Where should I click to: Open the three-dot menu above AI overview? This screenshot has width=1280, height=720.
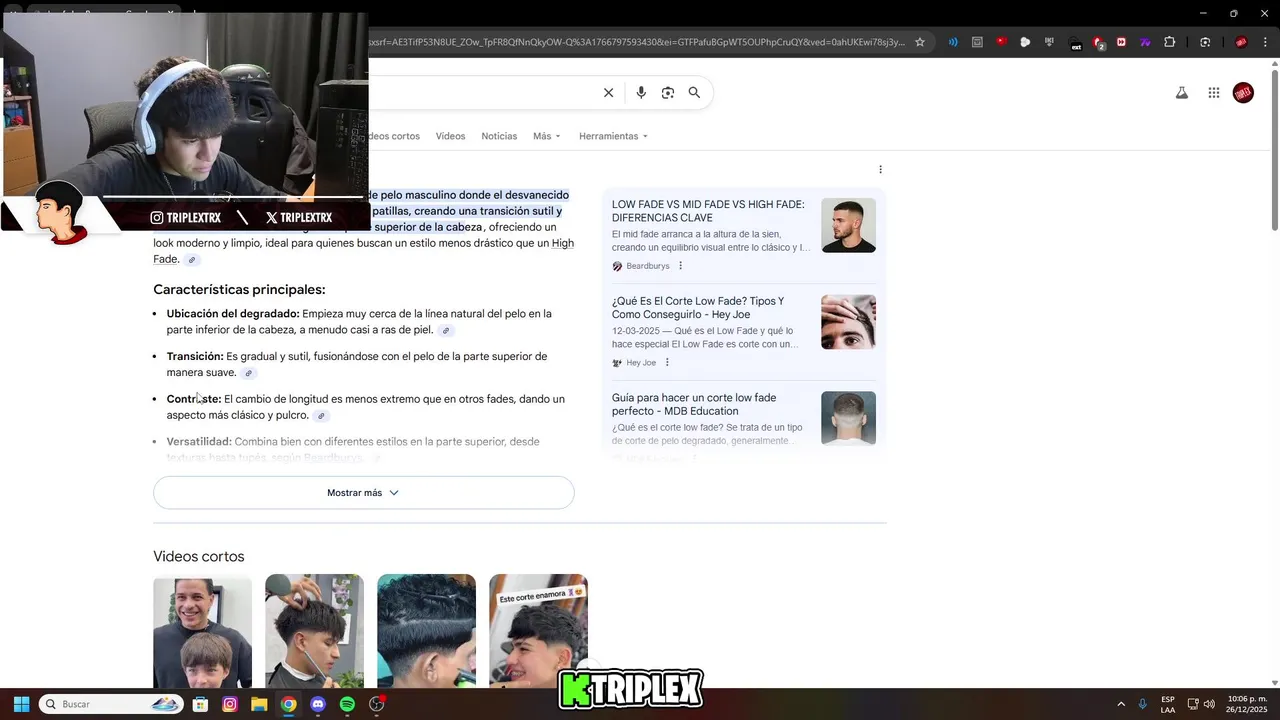(880, 170)
